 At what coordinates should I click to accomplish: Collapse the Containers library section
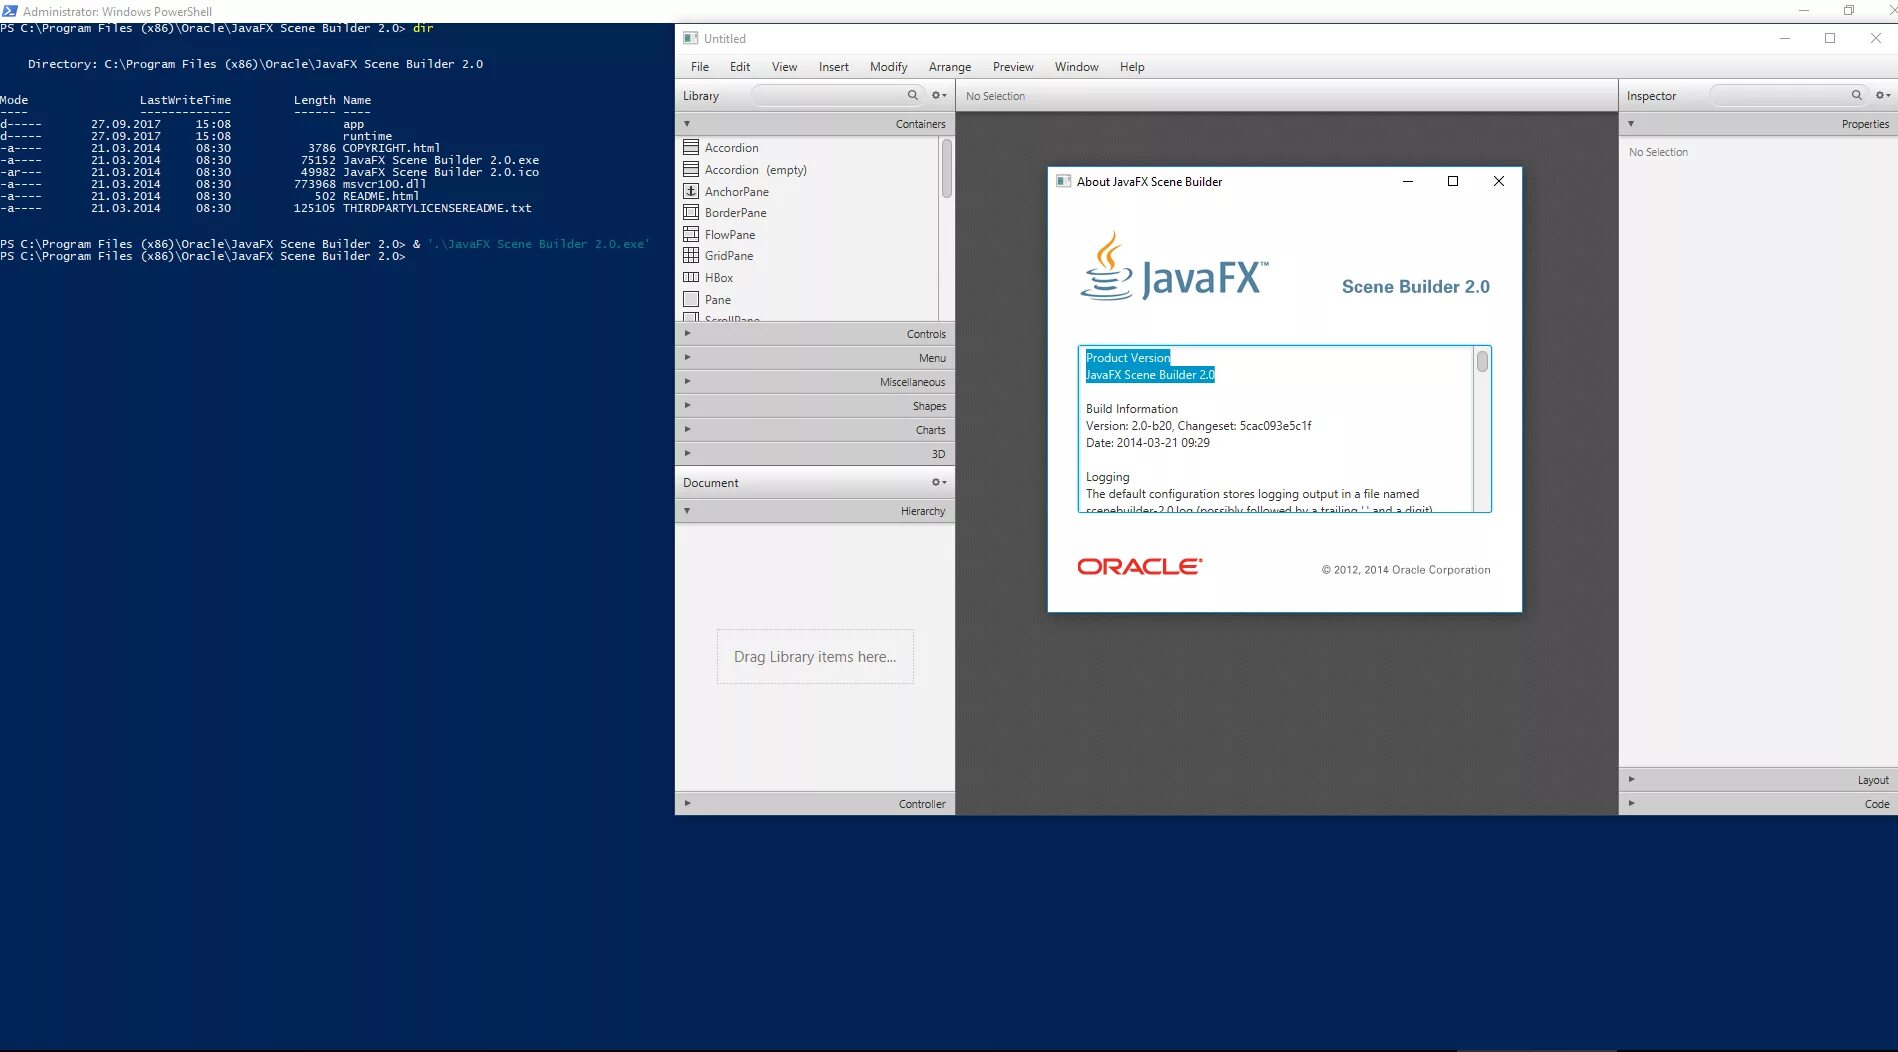(x=687, y=123)
